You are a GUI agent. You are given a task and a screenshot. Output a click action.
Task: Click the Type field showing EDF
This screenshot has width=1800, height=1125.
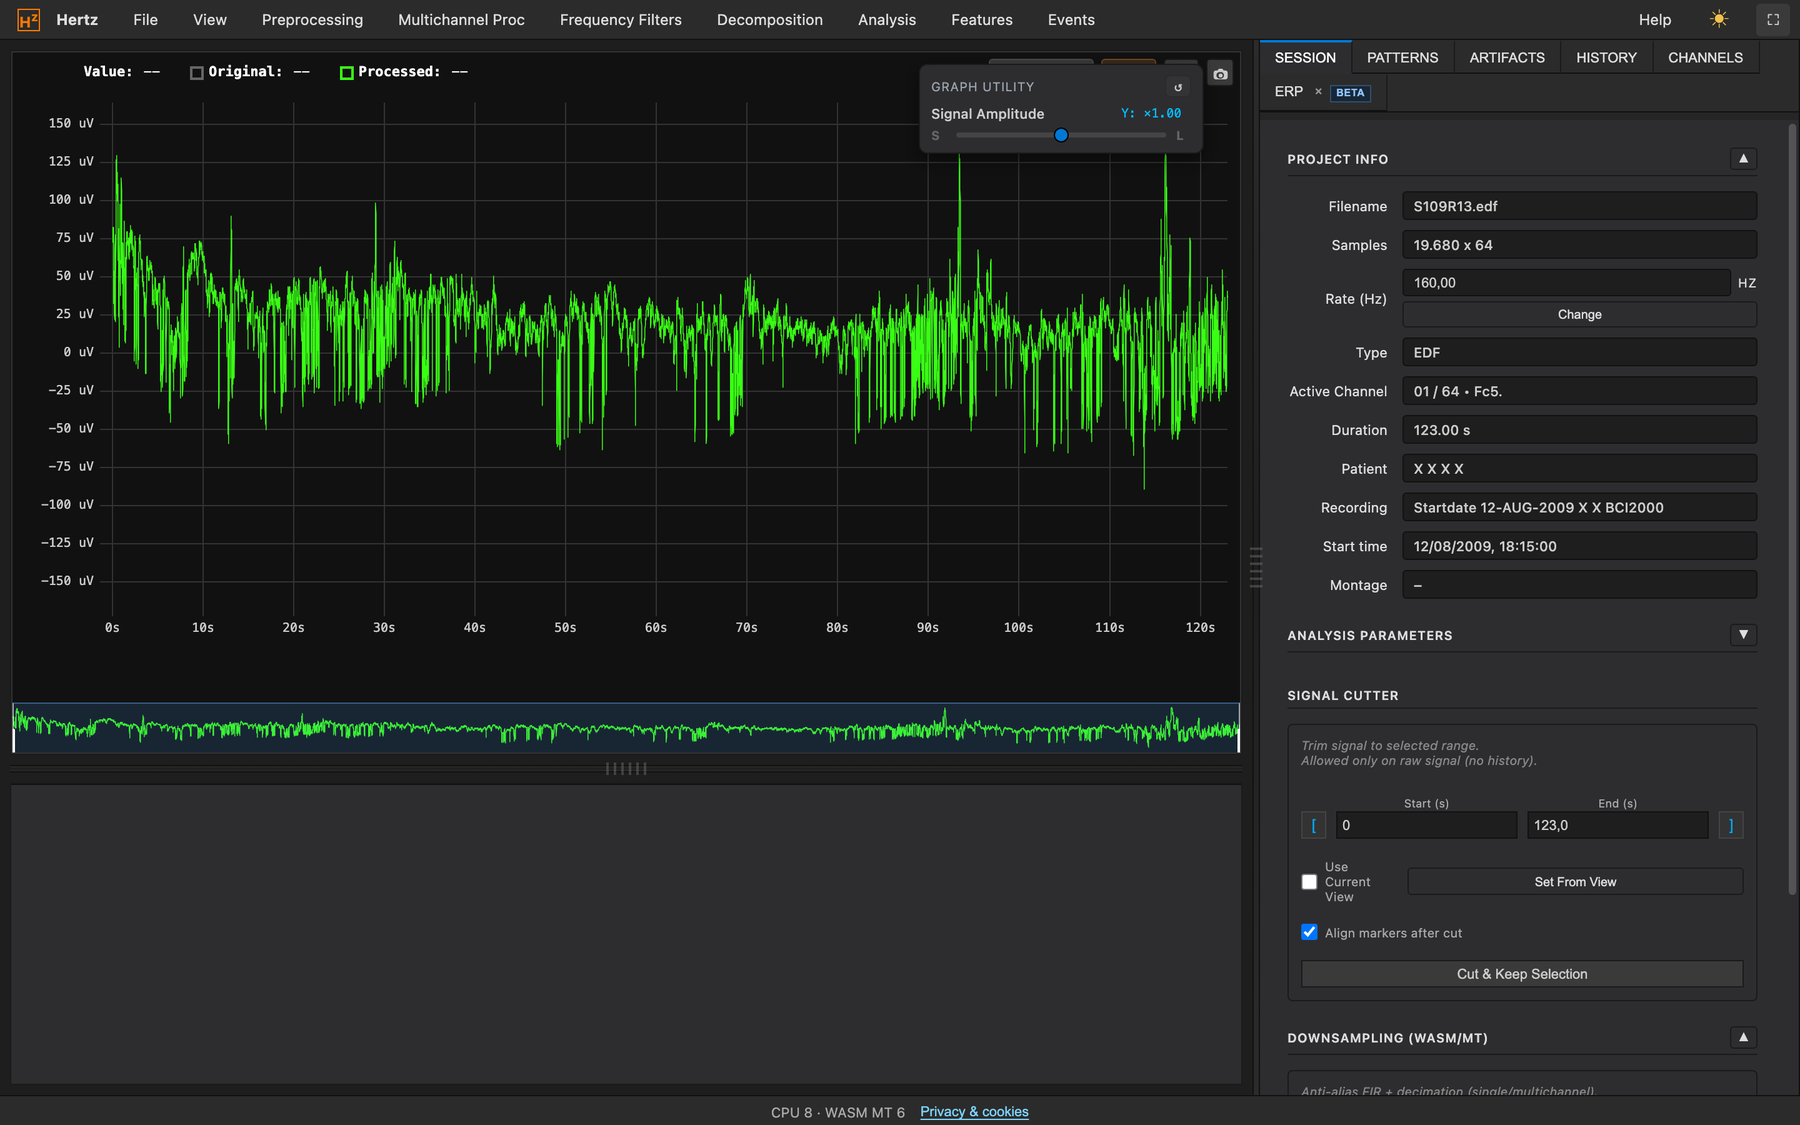[1579, 352]
